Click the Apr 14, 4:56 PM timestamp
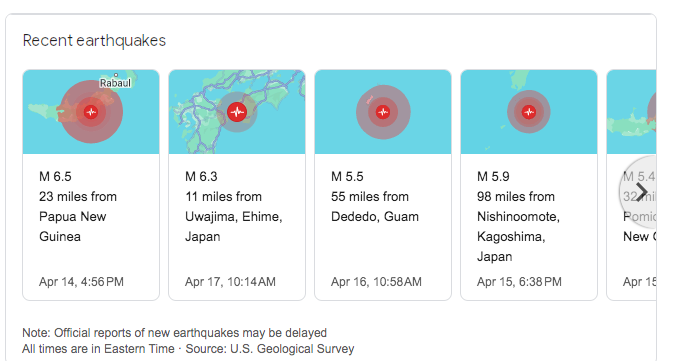 coord(81,282)
